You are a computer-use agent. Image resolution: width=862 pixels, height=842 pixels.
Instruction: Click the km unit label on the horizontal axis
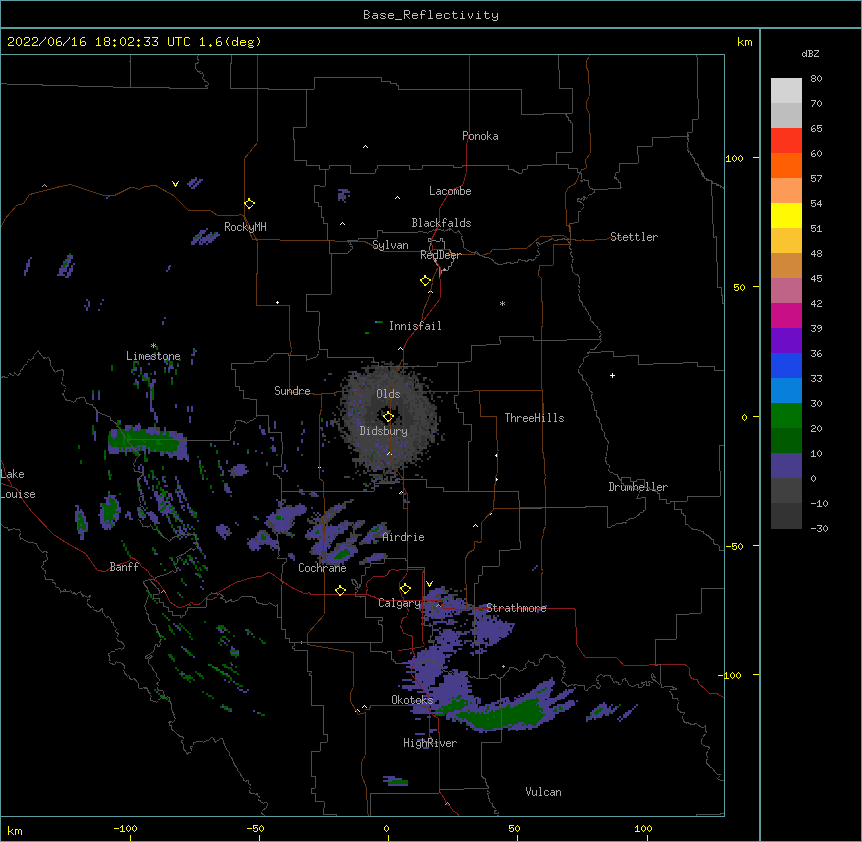click(15, 830)
